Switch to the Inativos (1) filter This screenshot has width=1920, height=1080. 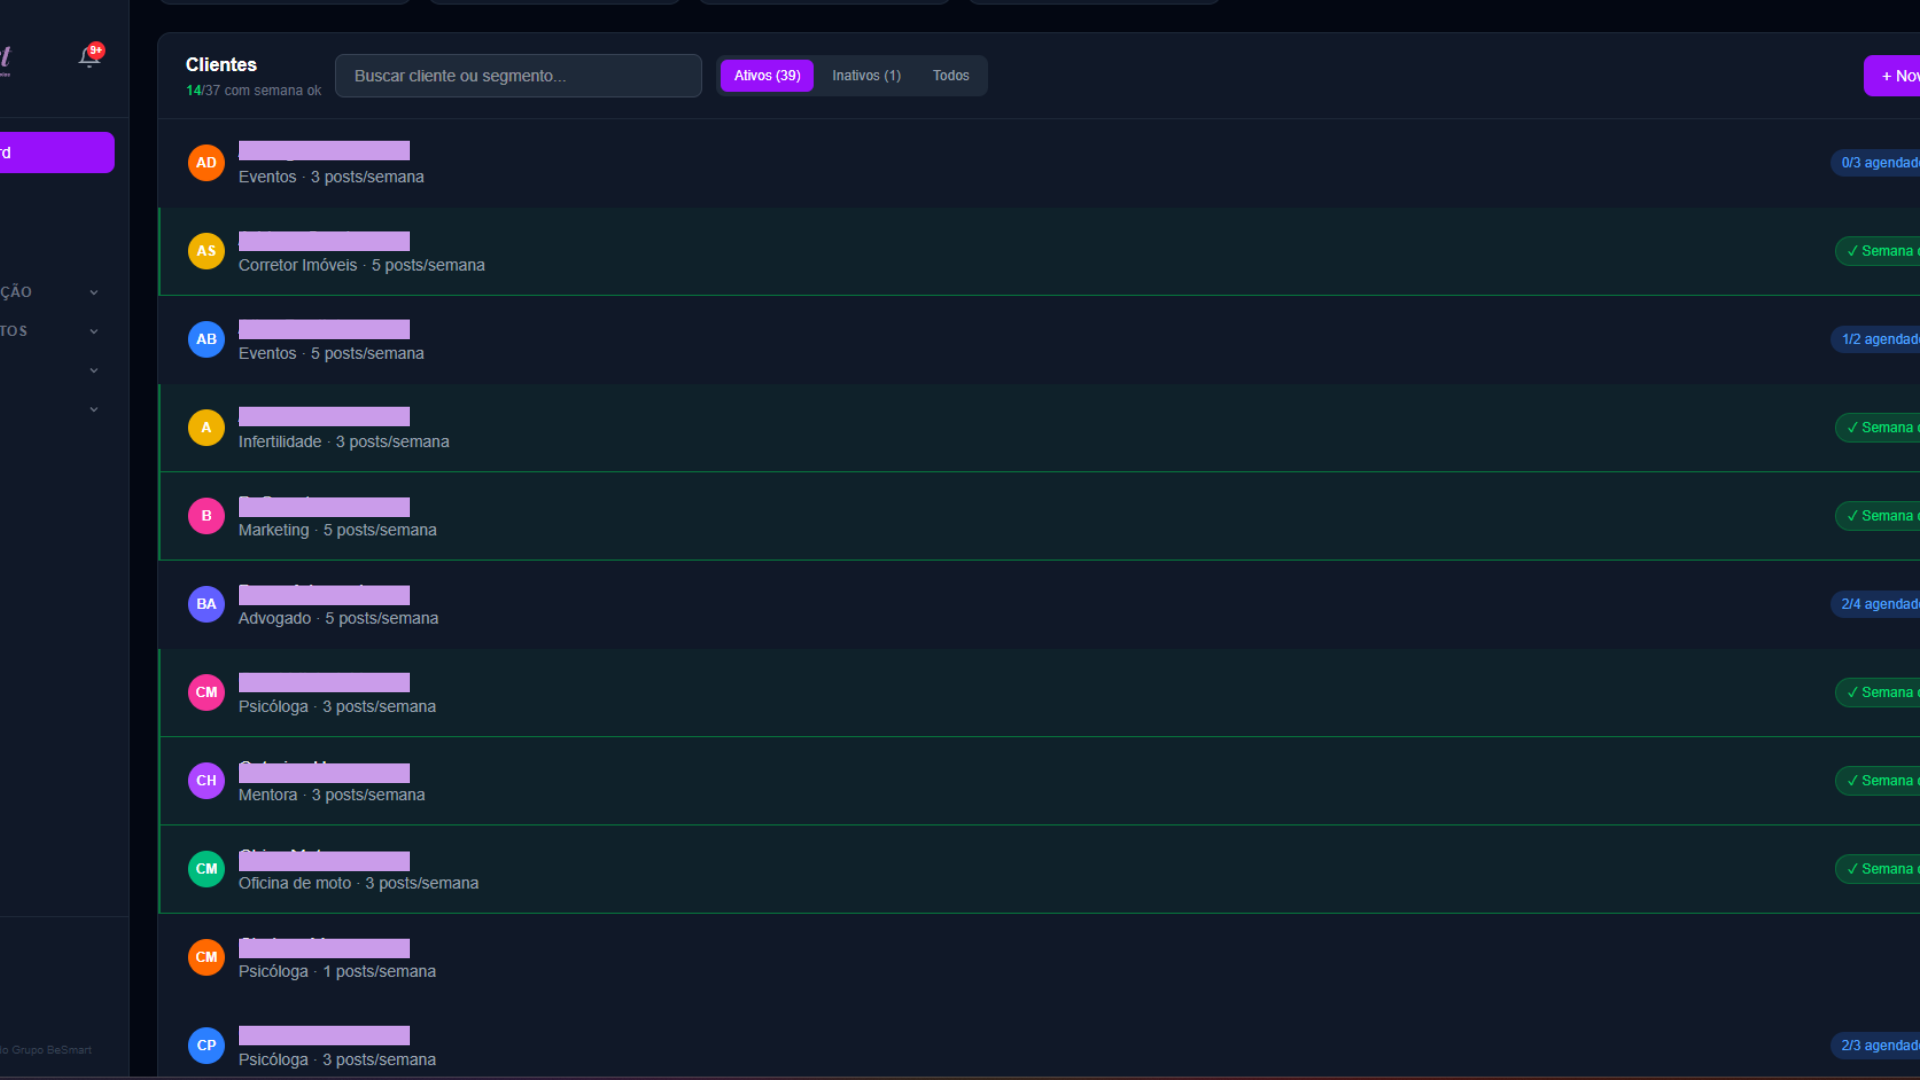click(866, 76)
